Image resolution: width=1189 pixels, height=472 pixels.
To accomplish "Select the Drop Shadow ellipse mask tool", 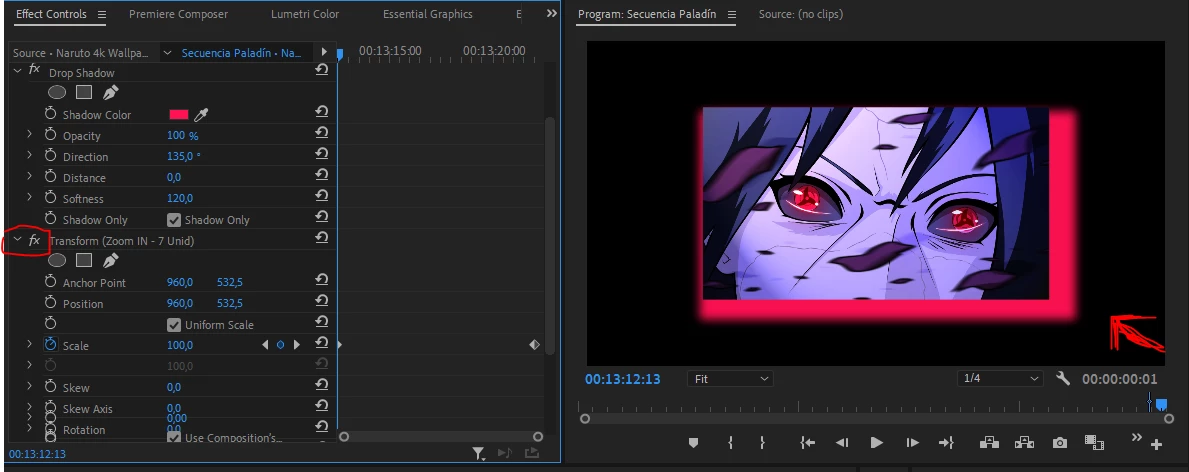I will pyautogui.click(x=57, y=93).
